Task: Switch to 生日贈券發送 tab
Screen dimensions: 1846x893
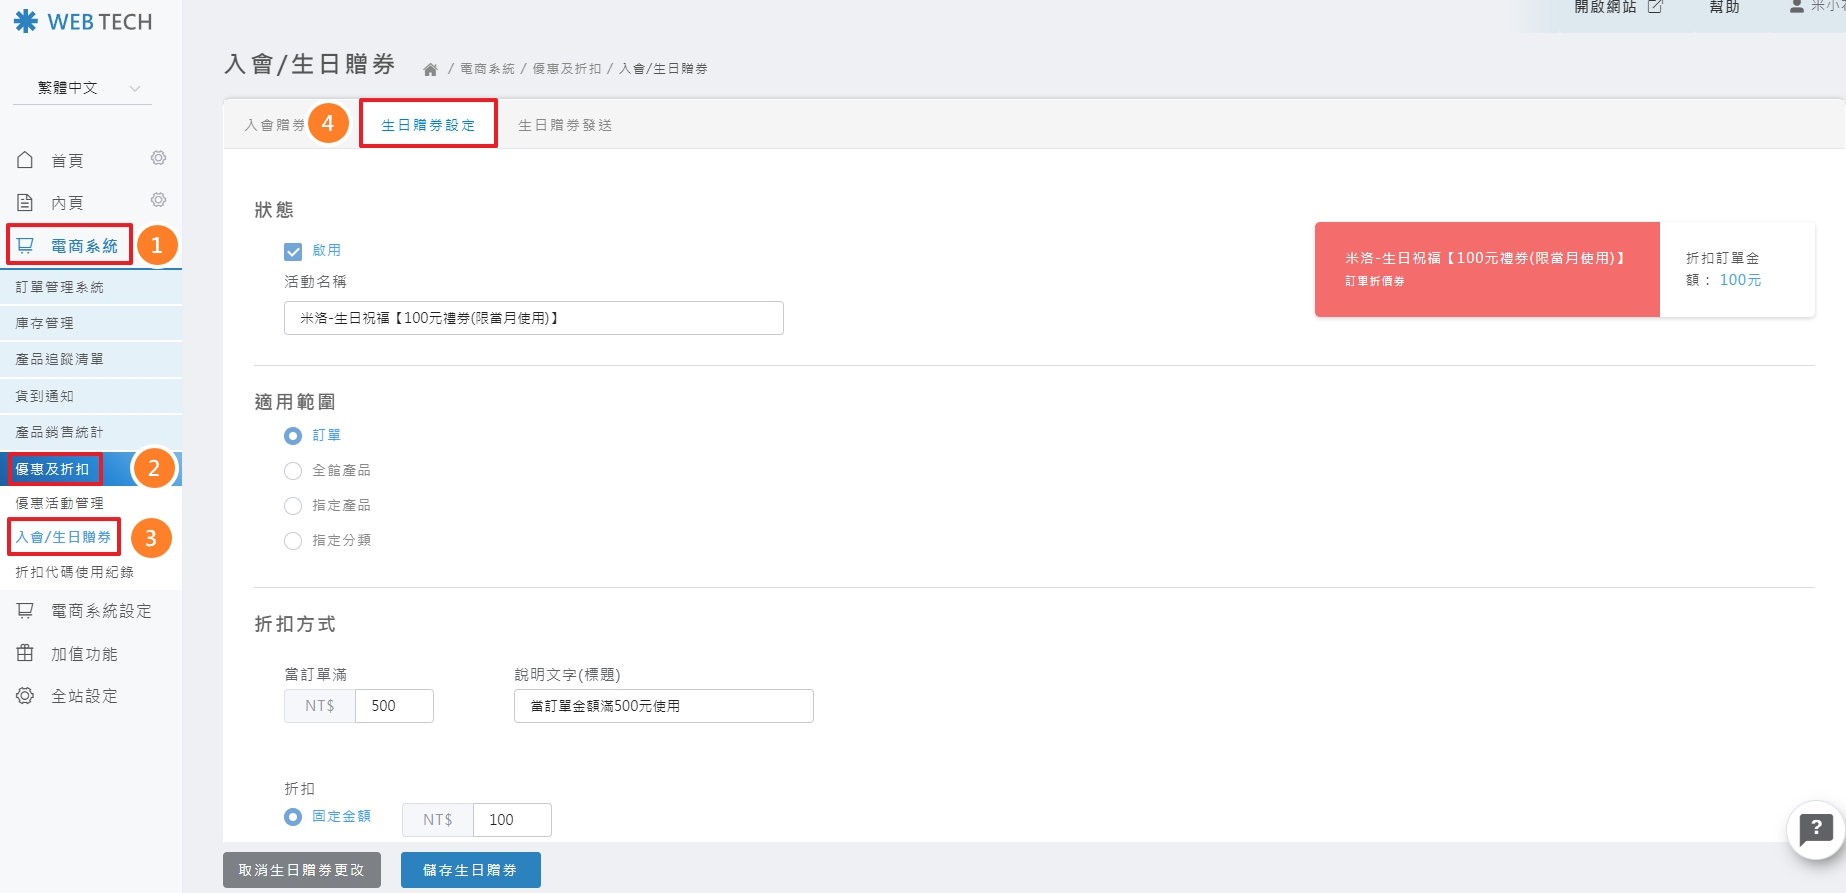Action: (564, 125)
